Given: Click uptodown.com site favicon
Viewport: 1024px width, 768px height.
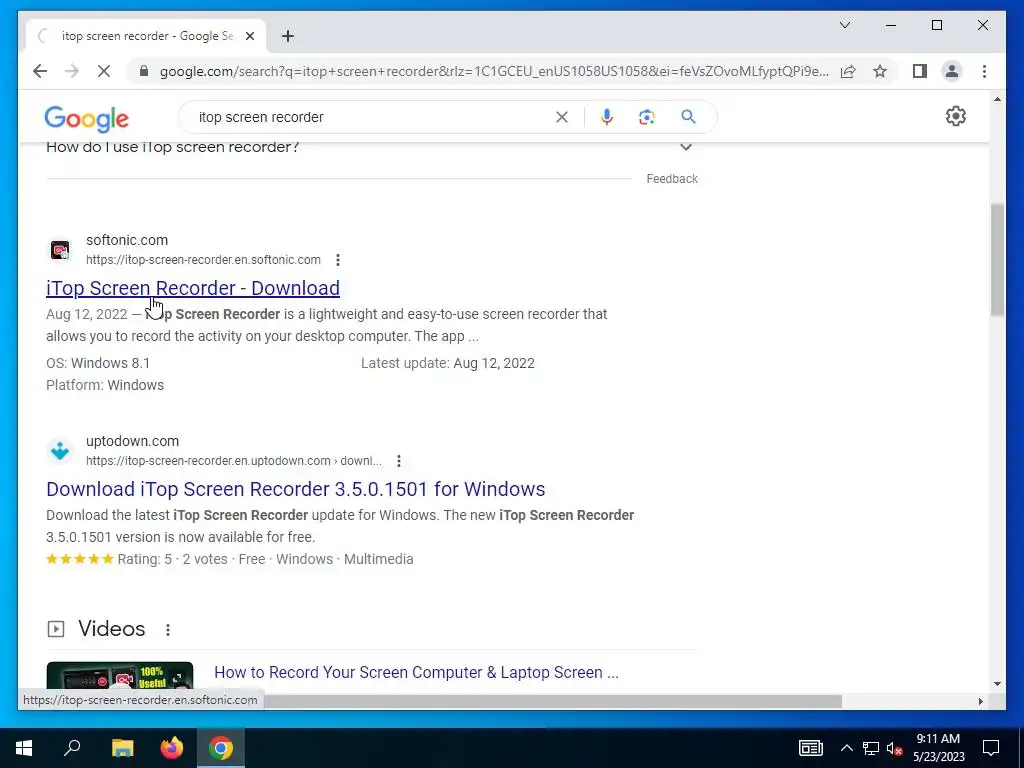Looking at the screenshot, I should click(x=60, y=451).
